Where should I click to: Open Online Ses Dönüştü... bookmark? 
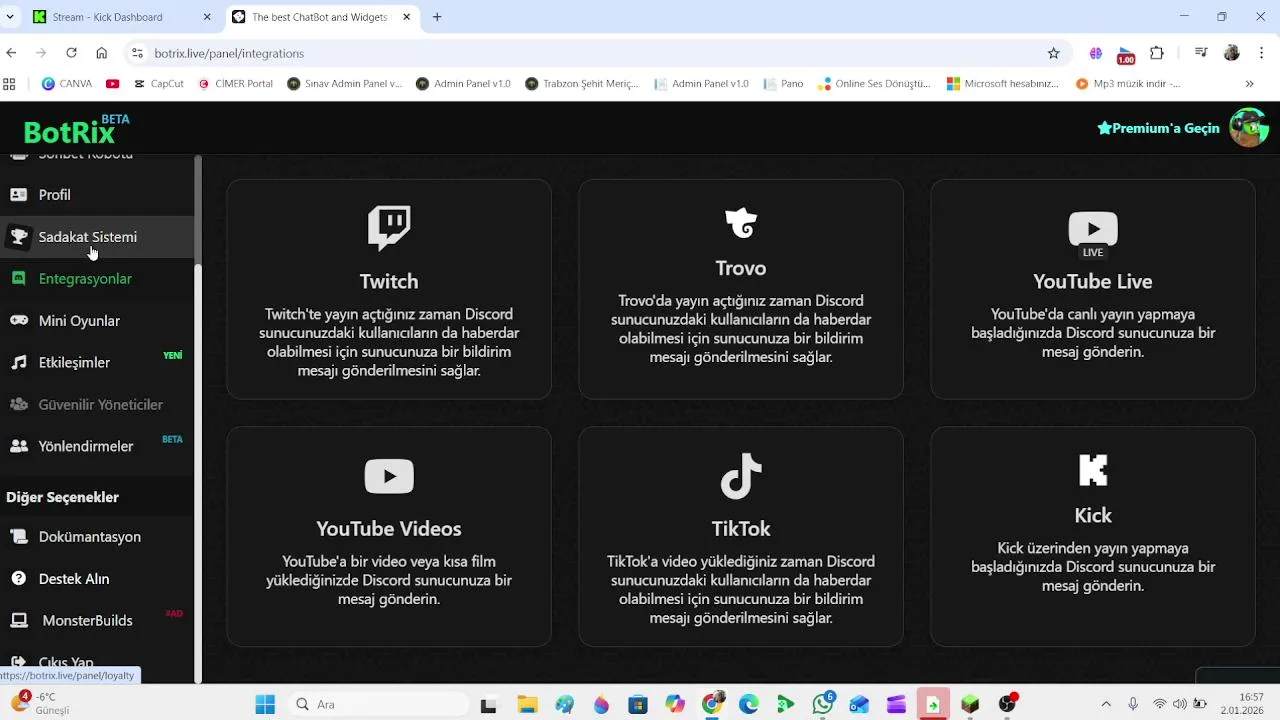(x=874, y=84)
